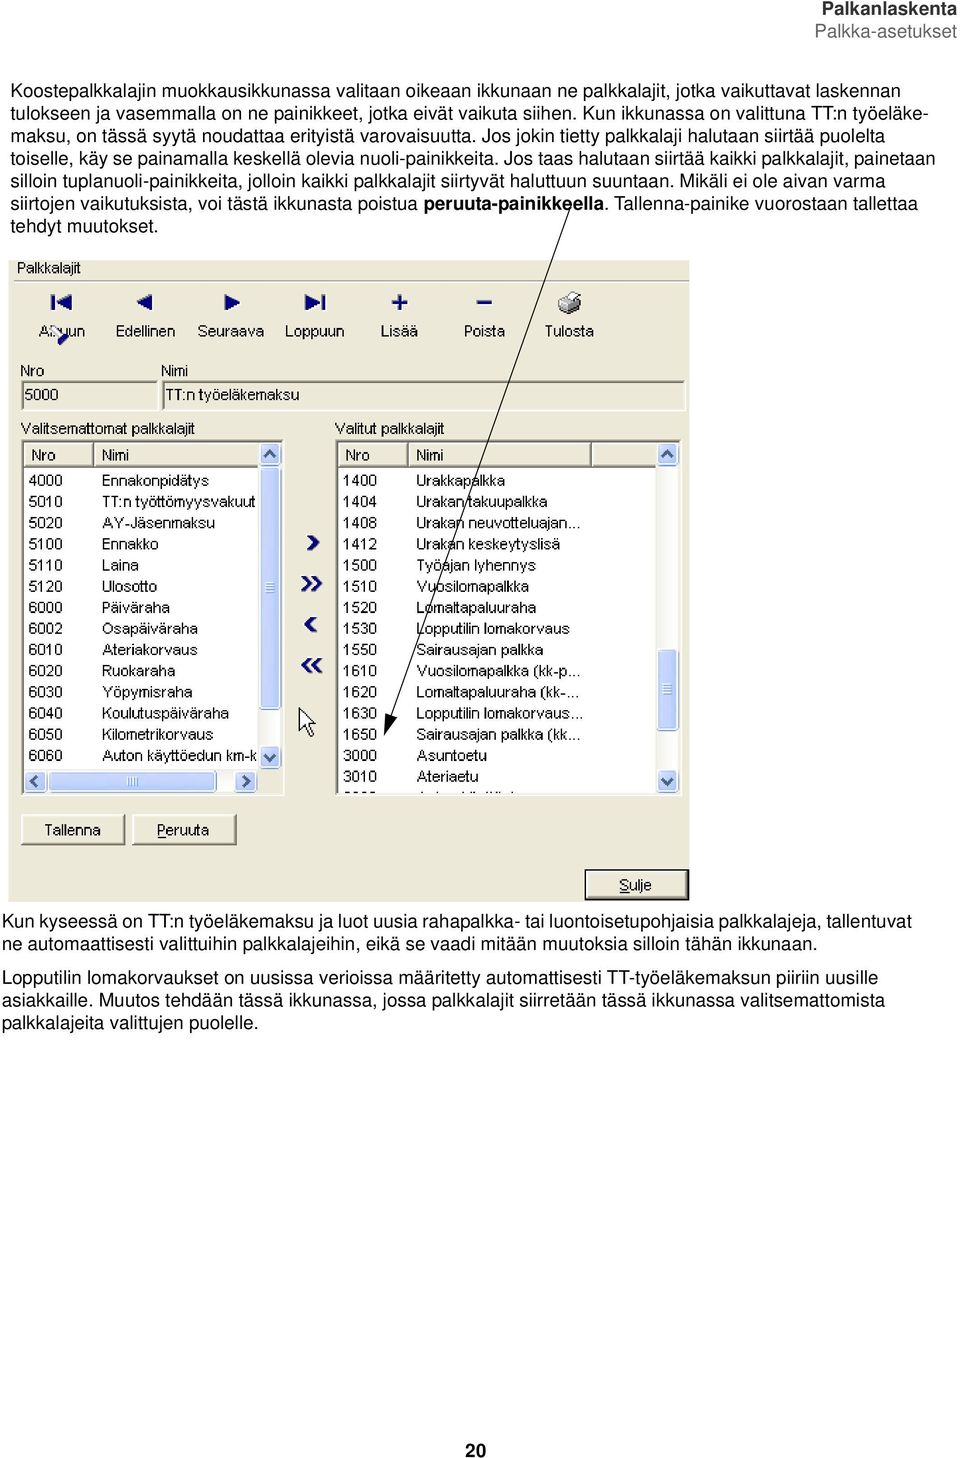Click Nro column header in unselected list
The height and width of the screenshot is (1458, 960).
[x=59, y=455]
